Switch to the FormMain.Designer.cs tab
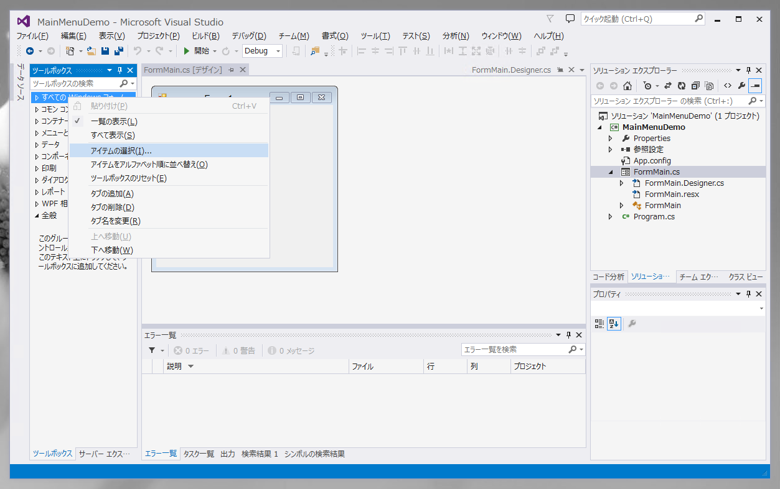This screenshot has height=489, width=780. pos(511,70)
